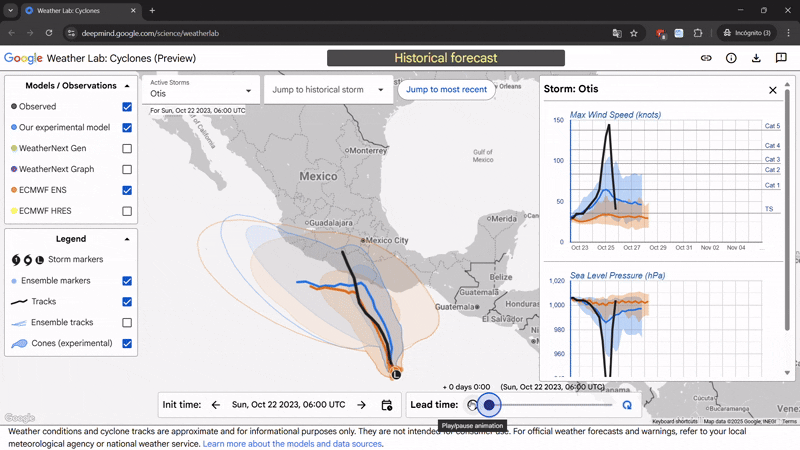Enable the ECMWF HRES checkbox

tap(127, 211)
